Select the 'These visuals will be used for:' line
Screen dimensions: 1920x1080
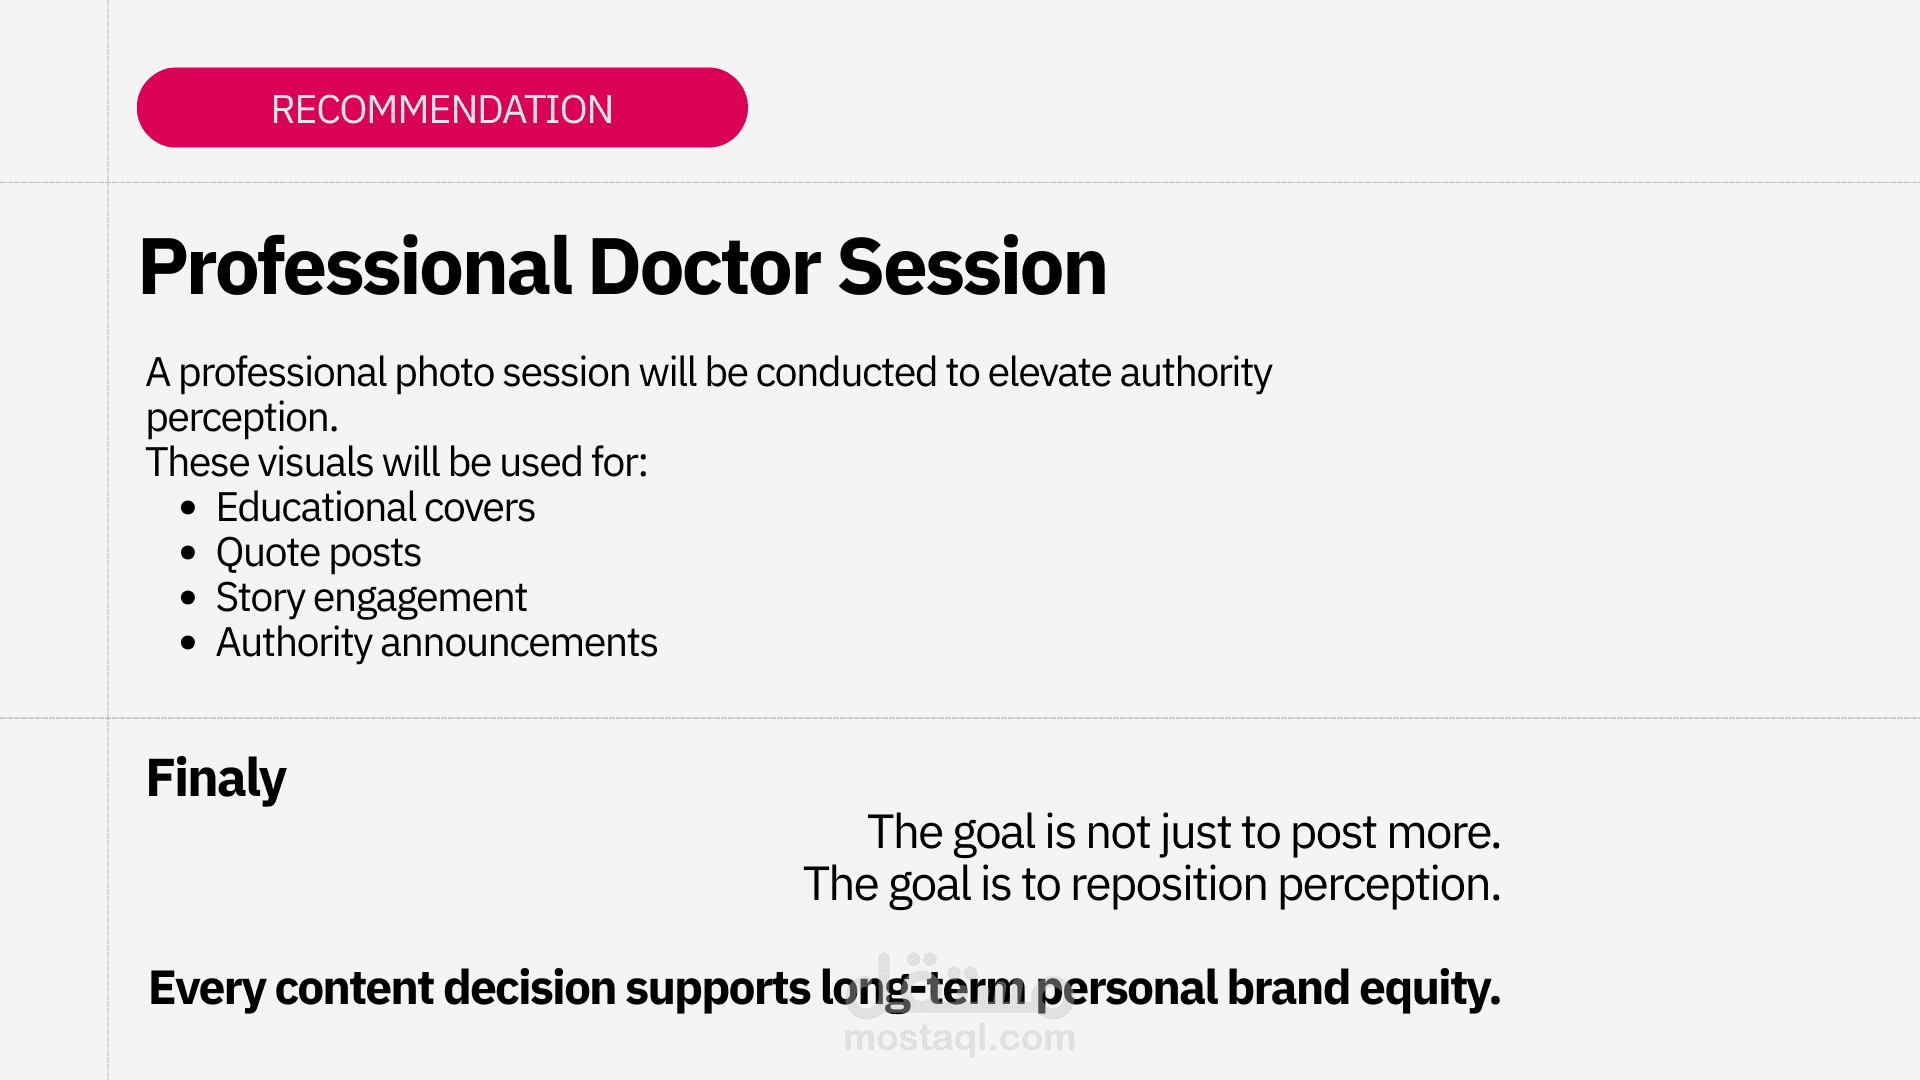click(x=396, y=463)
